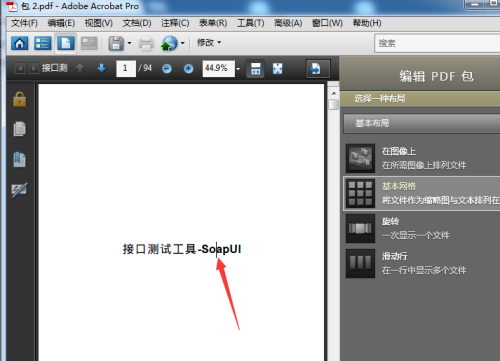The height and width of the screenshot is (361, 500).
Task: Click the 接口测 file name label in toolbar
Action: pos(54,68)
